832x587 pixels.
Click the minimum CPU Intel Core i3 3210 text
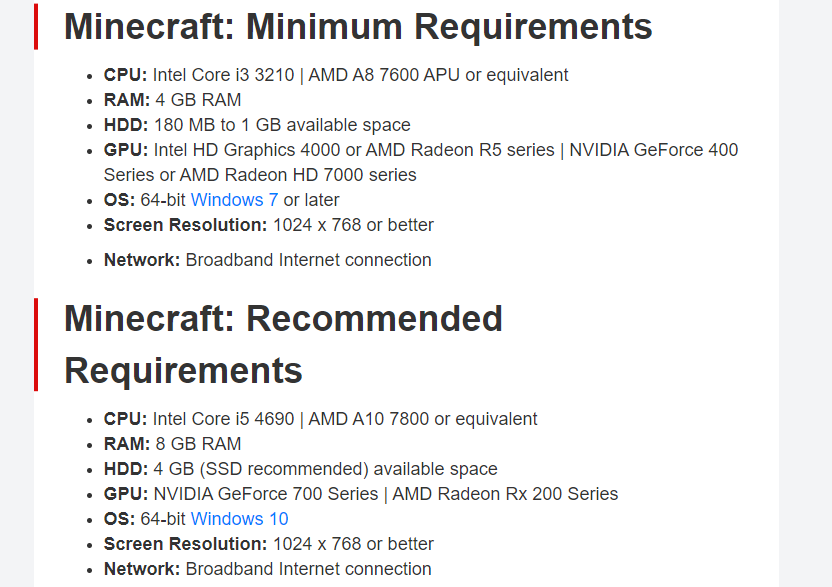pyautogui.click(x=223, y=75)
